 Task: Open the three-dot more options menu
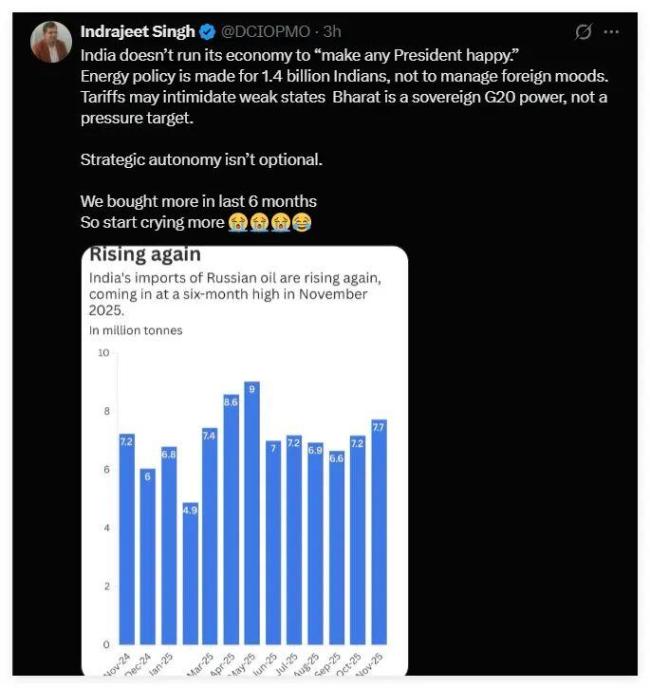click(612, 32)
